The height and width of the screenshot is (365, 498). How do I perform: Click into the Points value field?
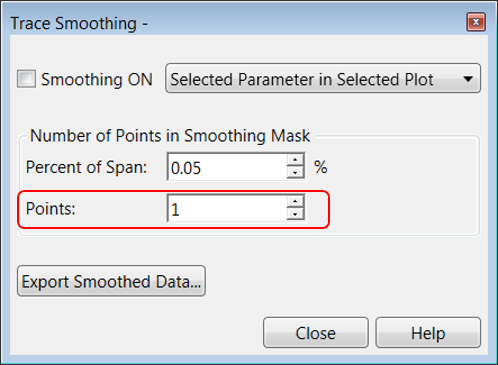point(227,208)
